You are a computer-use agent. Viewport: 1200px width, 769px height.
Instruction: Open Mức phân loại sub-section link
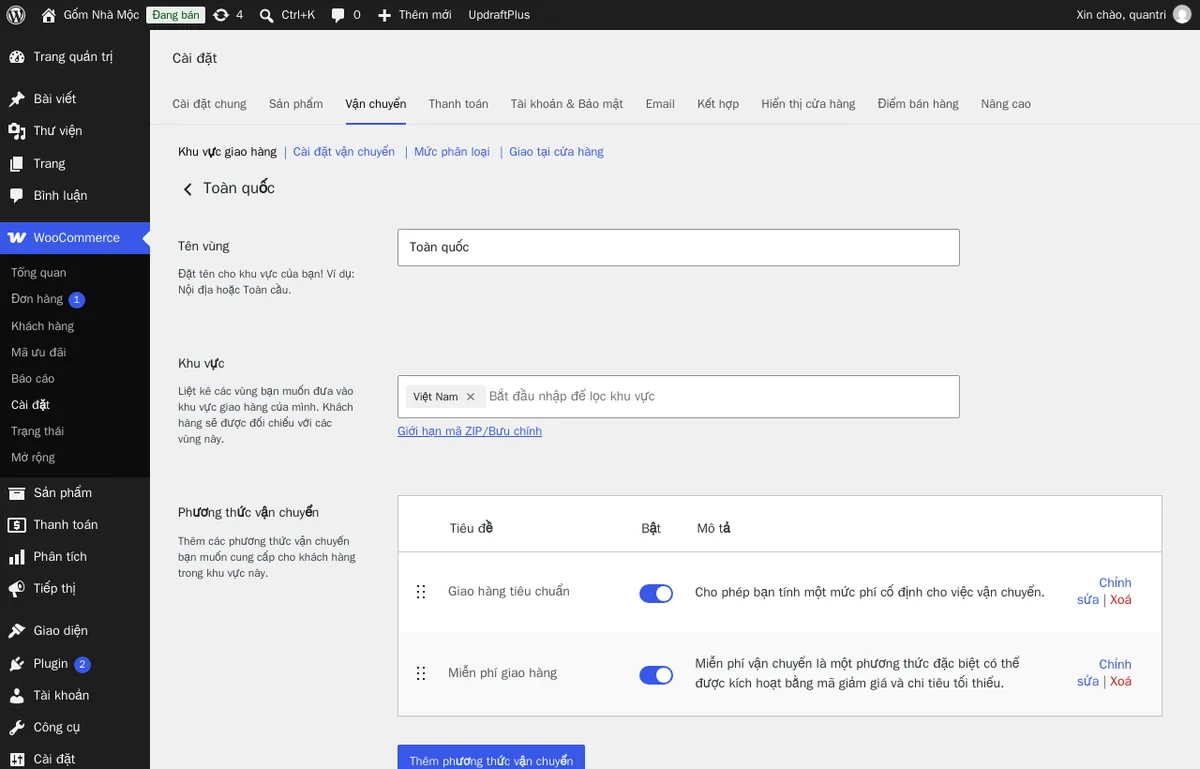452,152
